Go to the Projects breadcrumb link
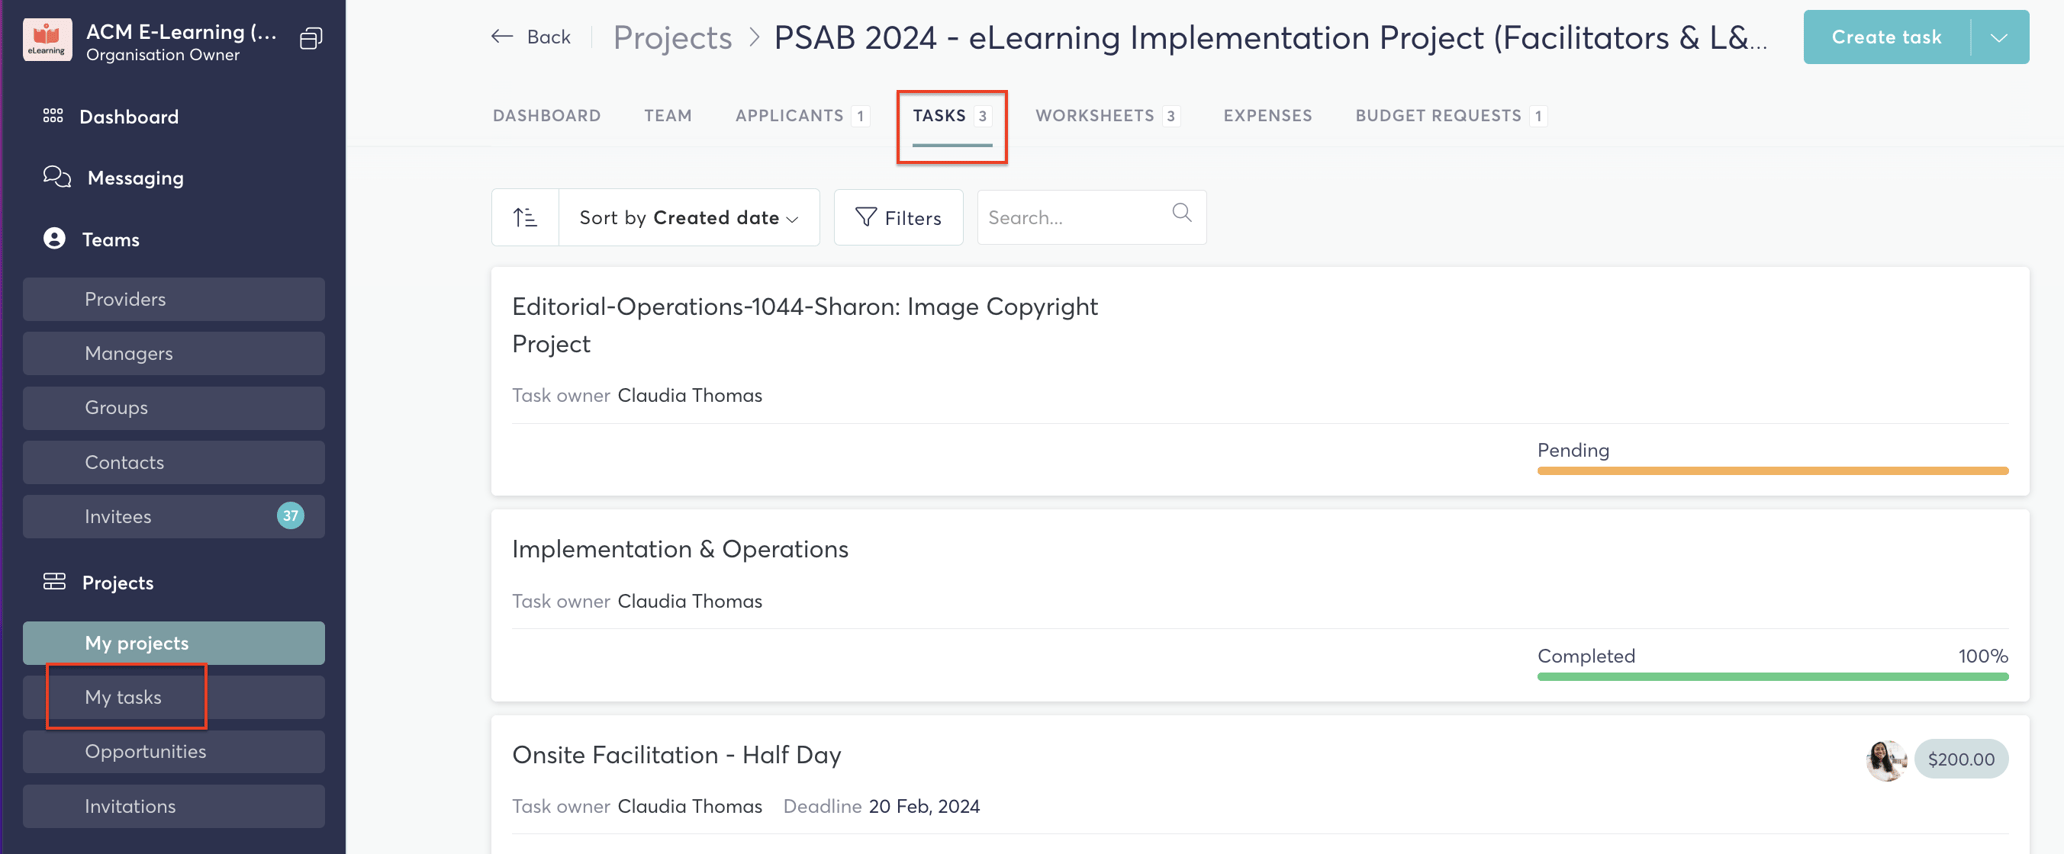2064x854 pixels. 672,37
